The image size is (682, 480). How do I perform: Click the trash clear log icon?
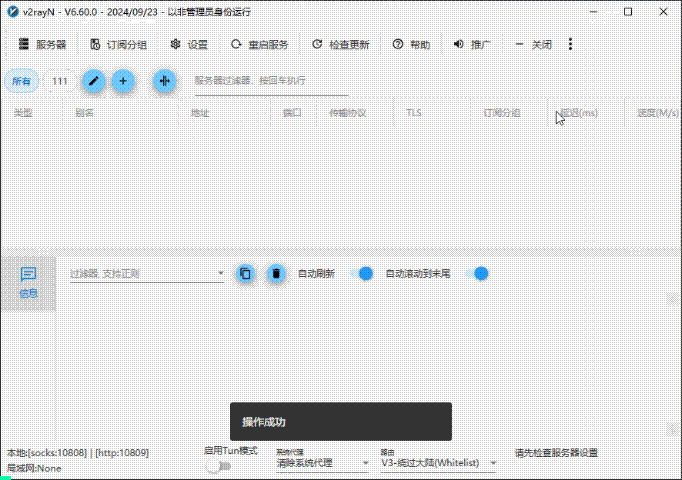tap(276, 273)
